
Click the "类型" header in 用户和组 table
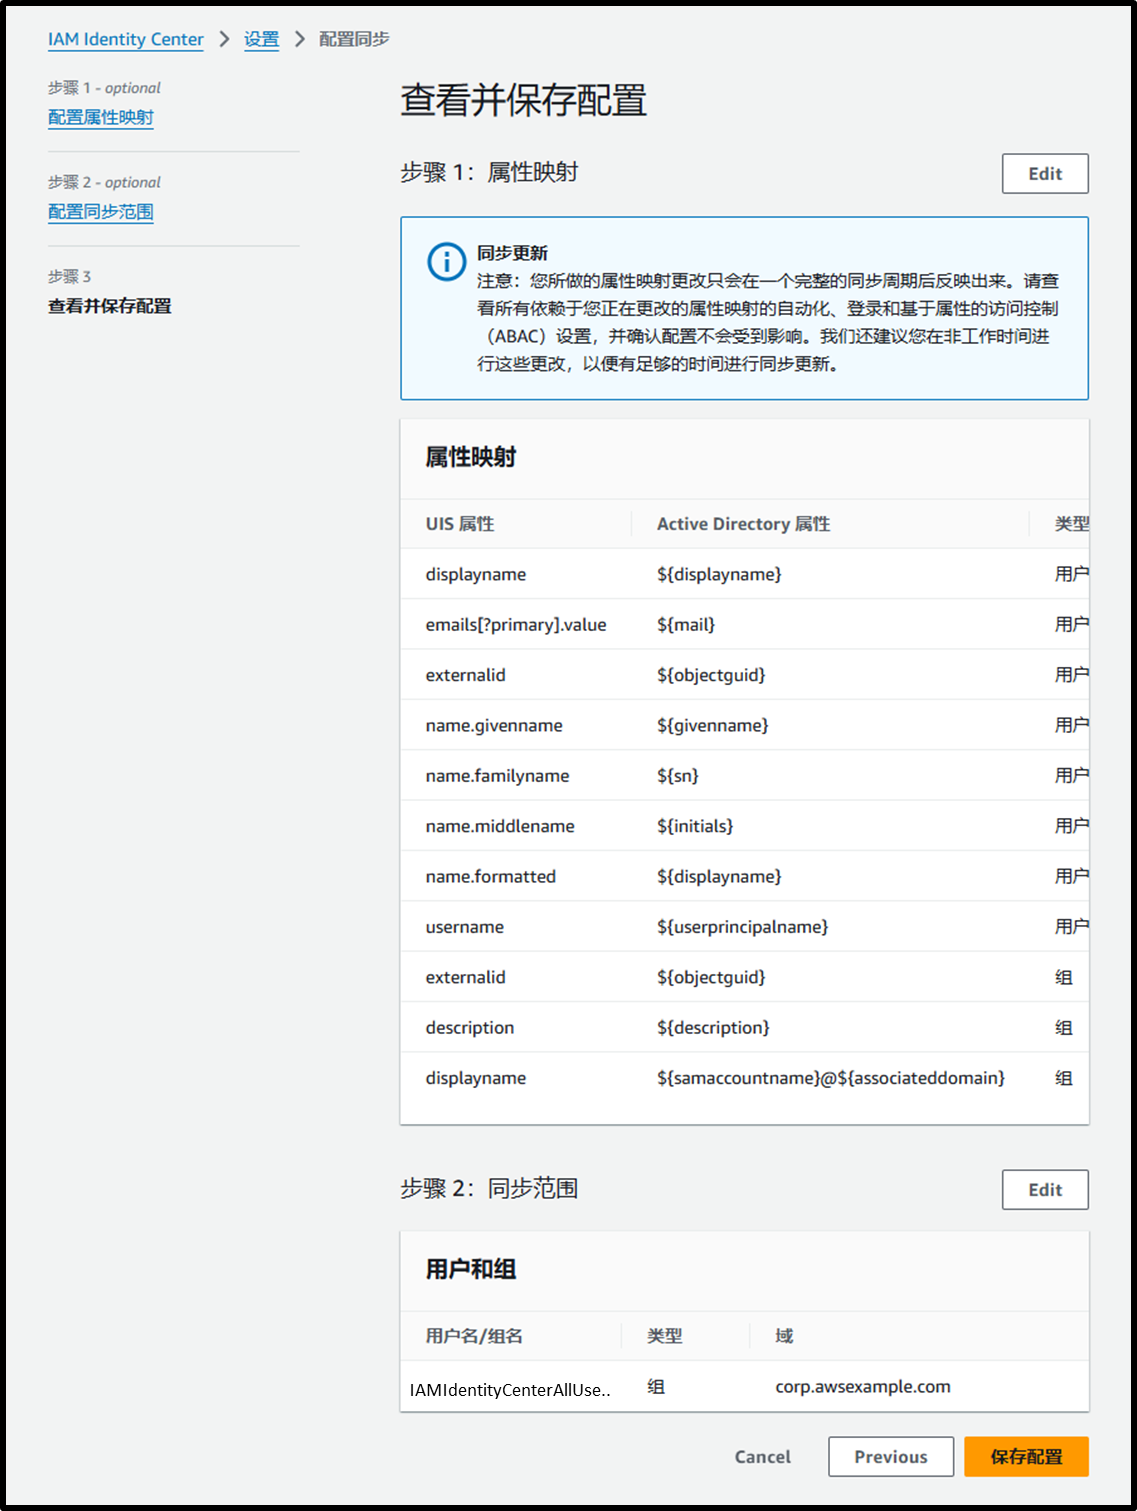[665, 1336]
